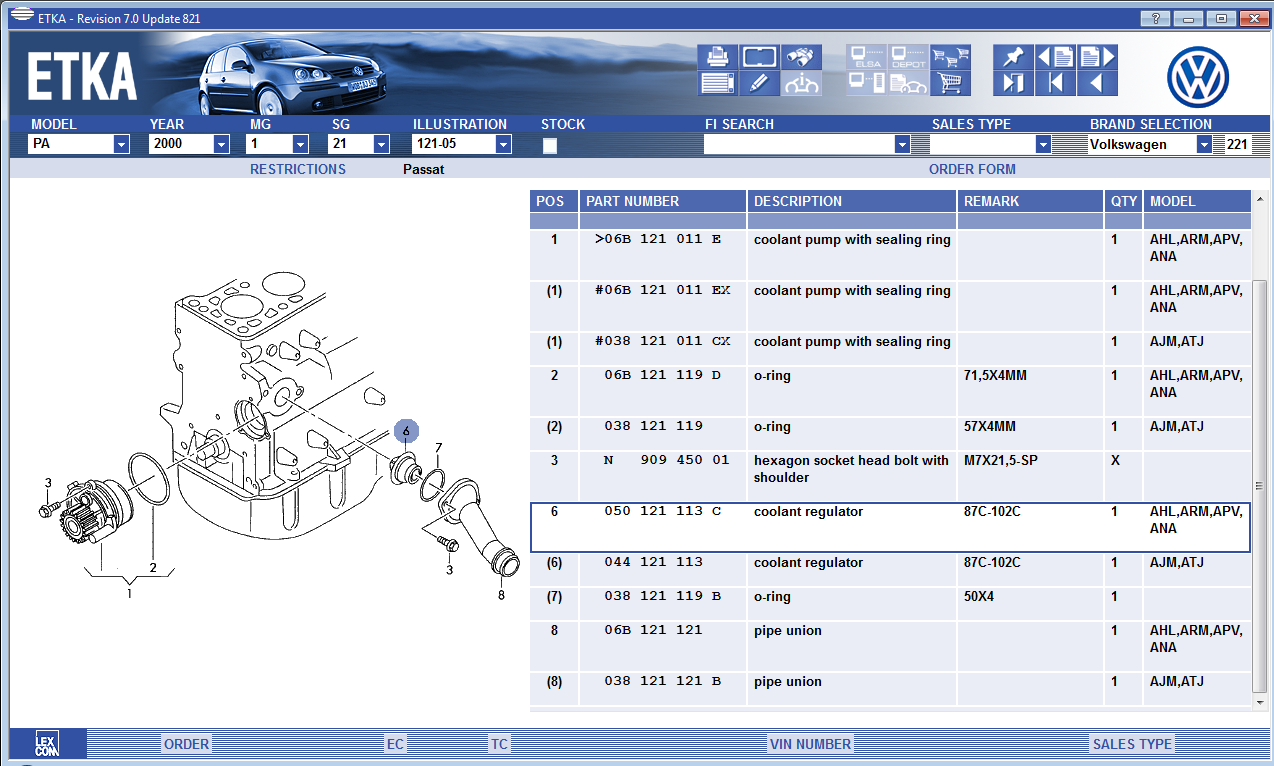Click EC in the bottom status bar
The width and height of the screenshot is (1274, 766).
click(x=396, y=744)
